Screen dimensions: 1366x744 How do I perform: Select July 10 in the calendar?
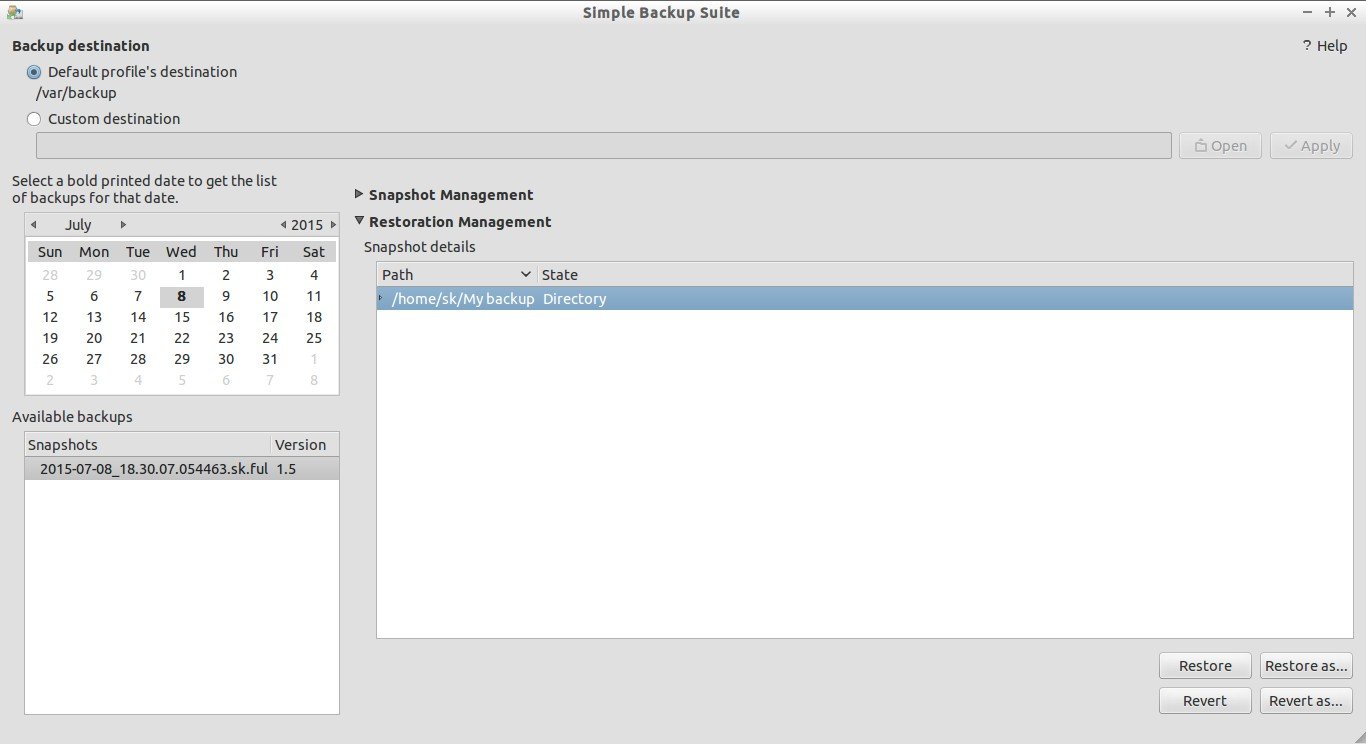270,296
